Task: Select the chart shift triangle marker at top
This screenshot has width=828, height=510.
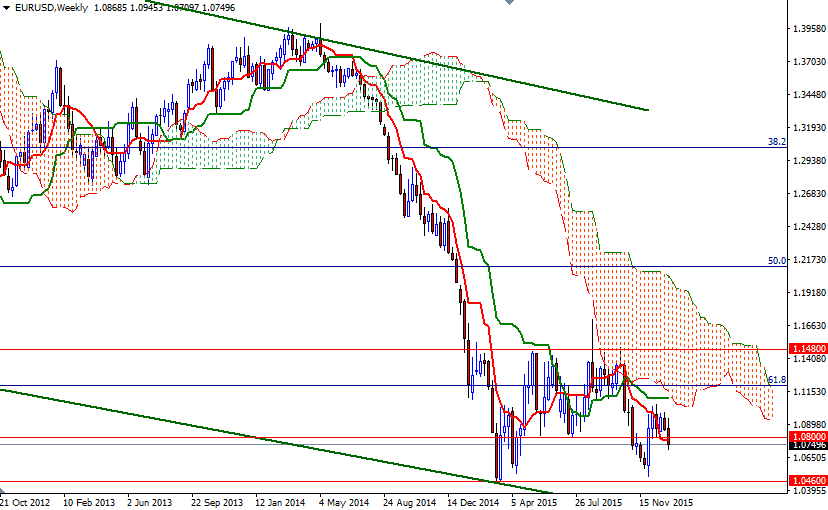Action: tap(509, 2)
